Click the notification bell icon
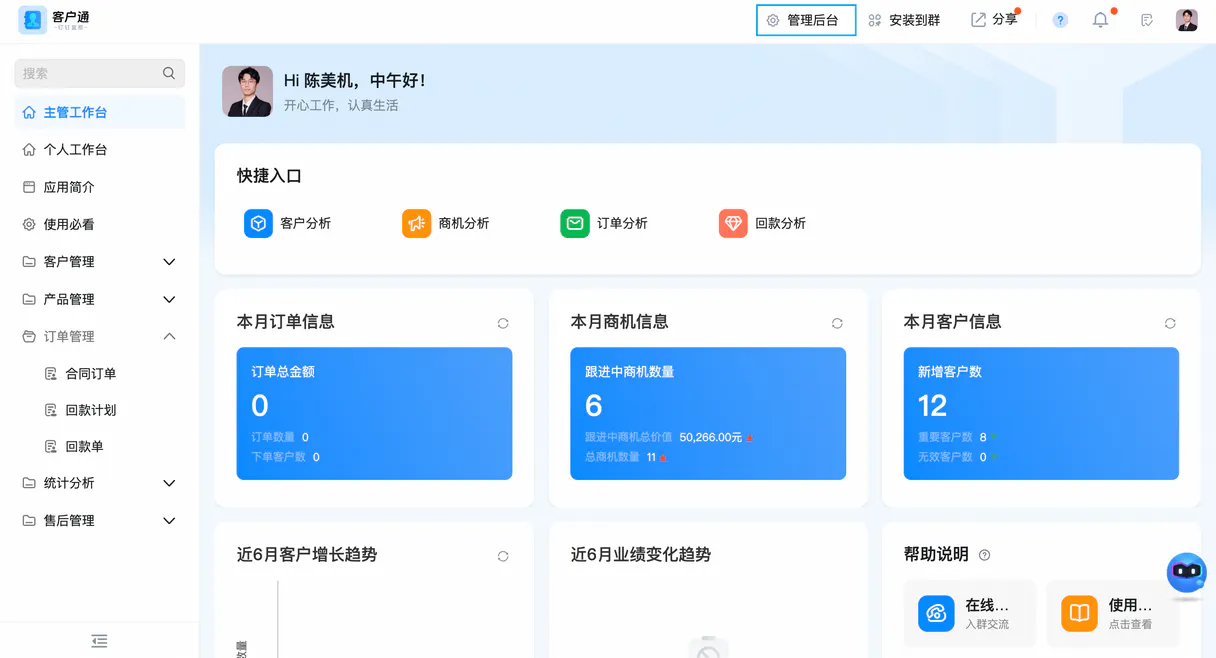Viewport: 1216px width, 658px height. 1100,20
